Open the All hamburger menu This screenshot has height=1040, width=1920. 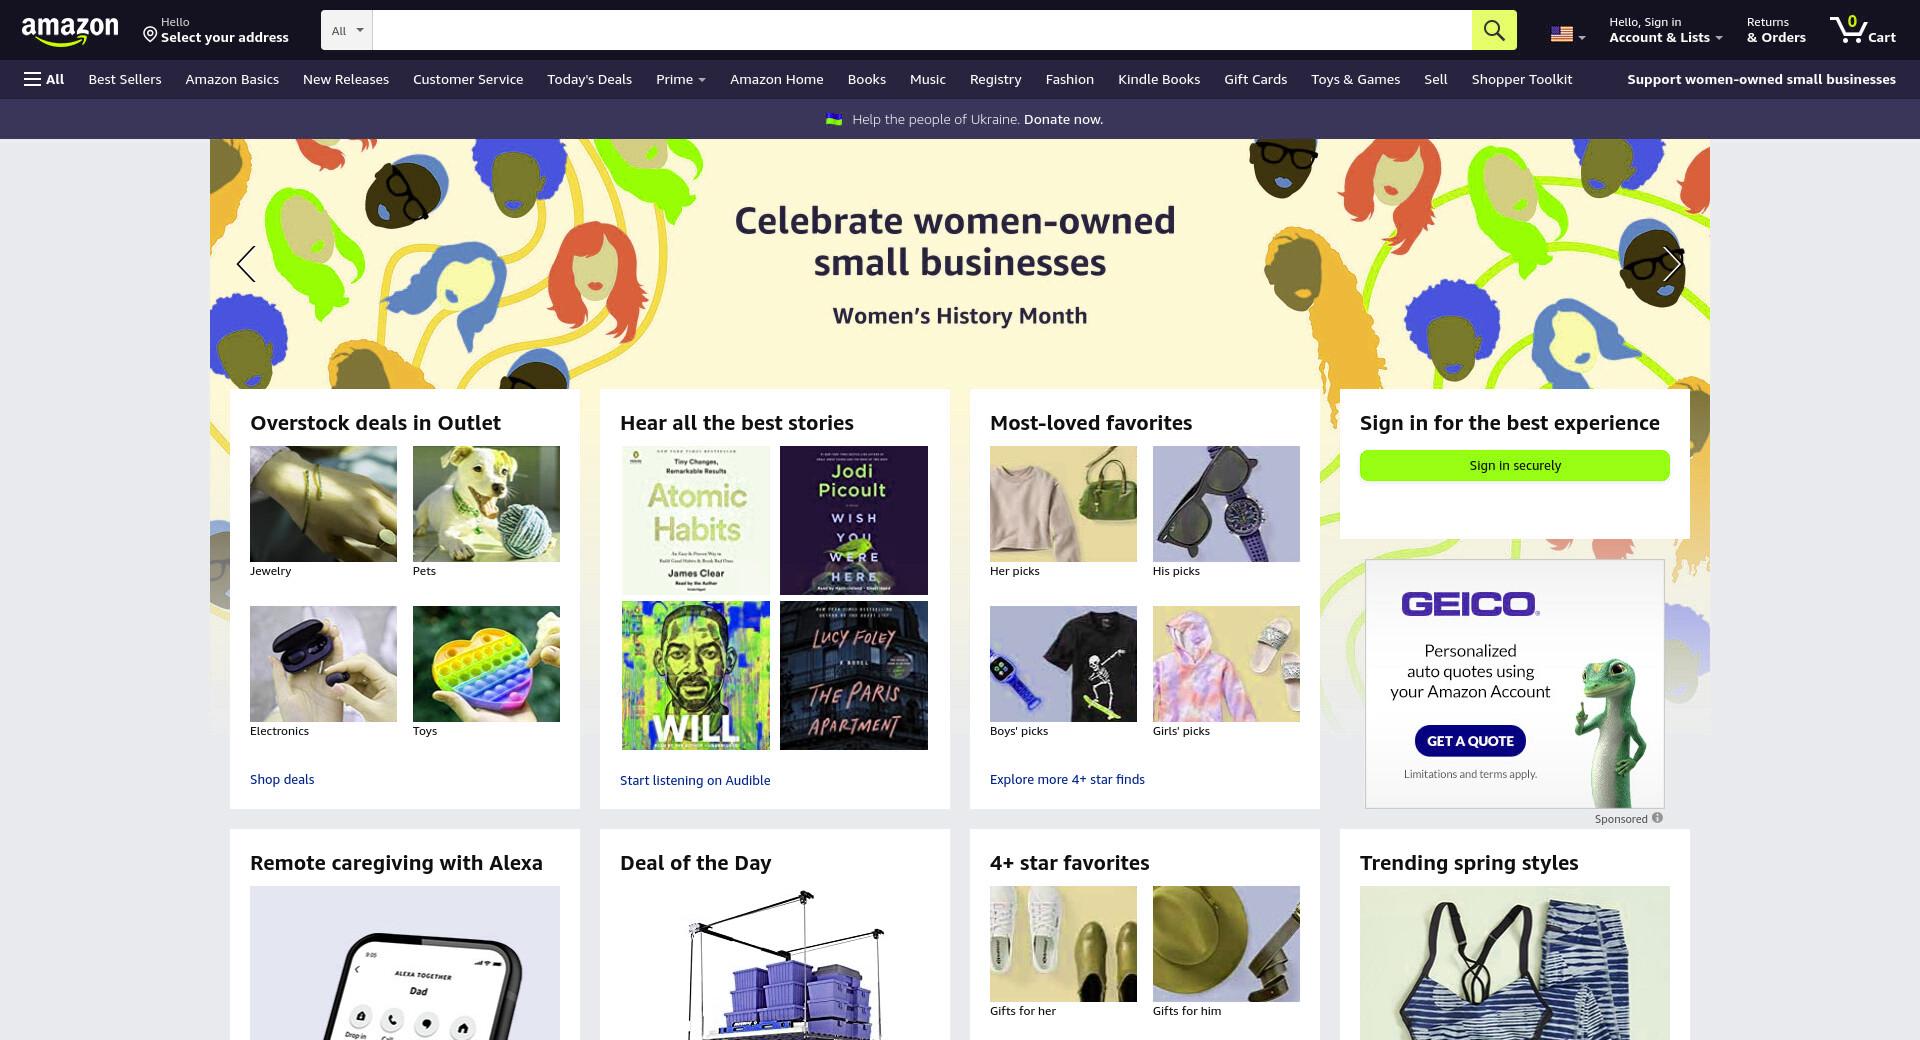(x=44, y=79)
